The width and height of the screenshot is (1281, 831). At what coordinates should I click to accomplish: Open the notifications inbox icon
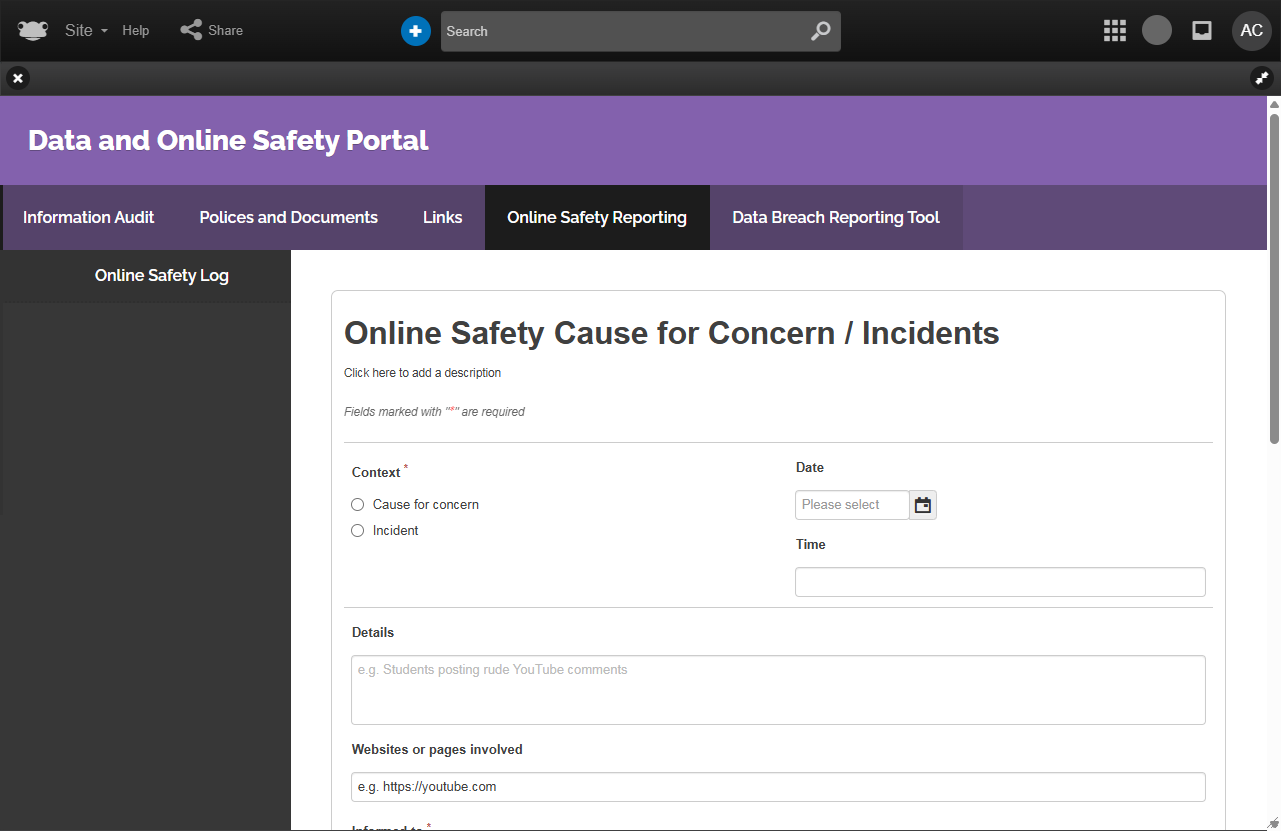click(x=1202, y=31)
